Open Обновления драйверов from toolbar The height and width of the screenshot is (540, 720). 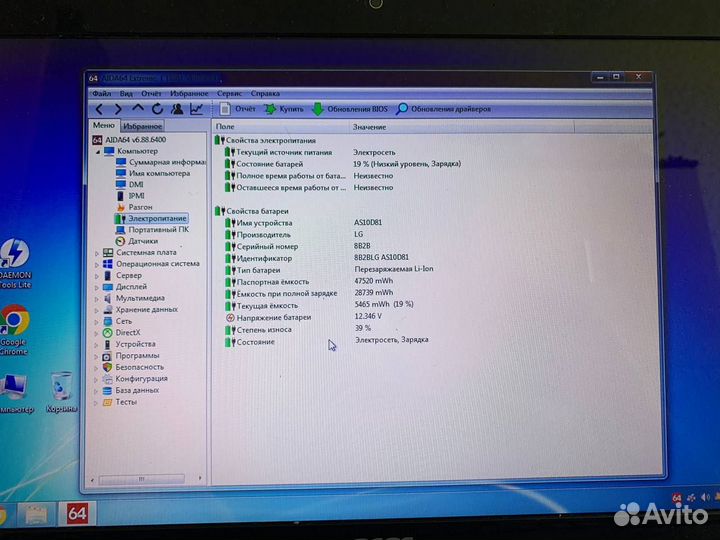coord(444,109)
